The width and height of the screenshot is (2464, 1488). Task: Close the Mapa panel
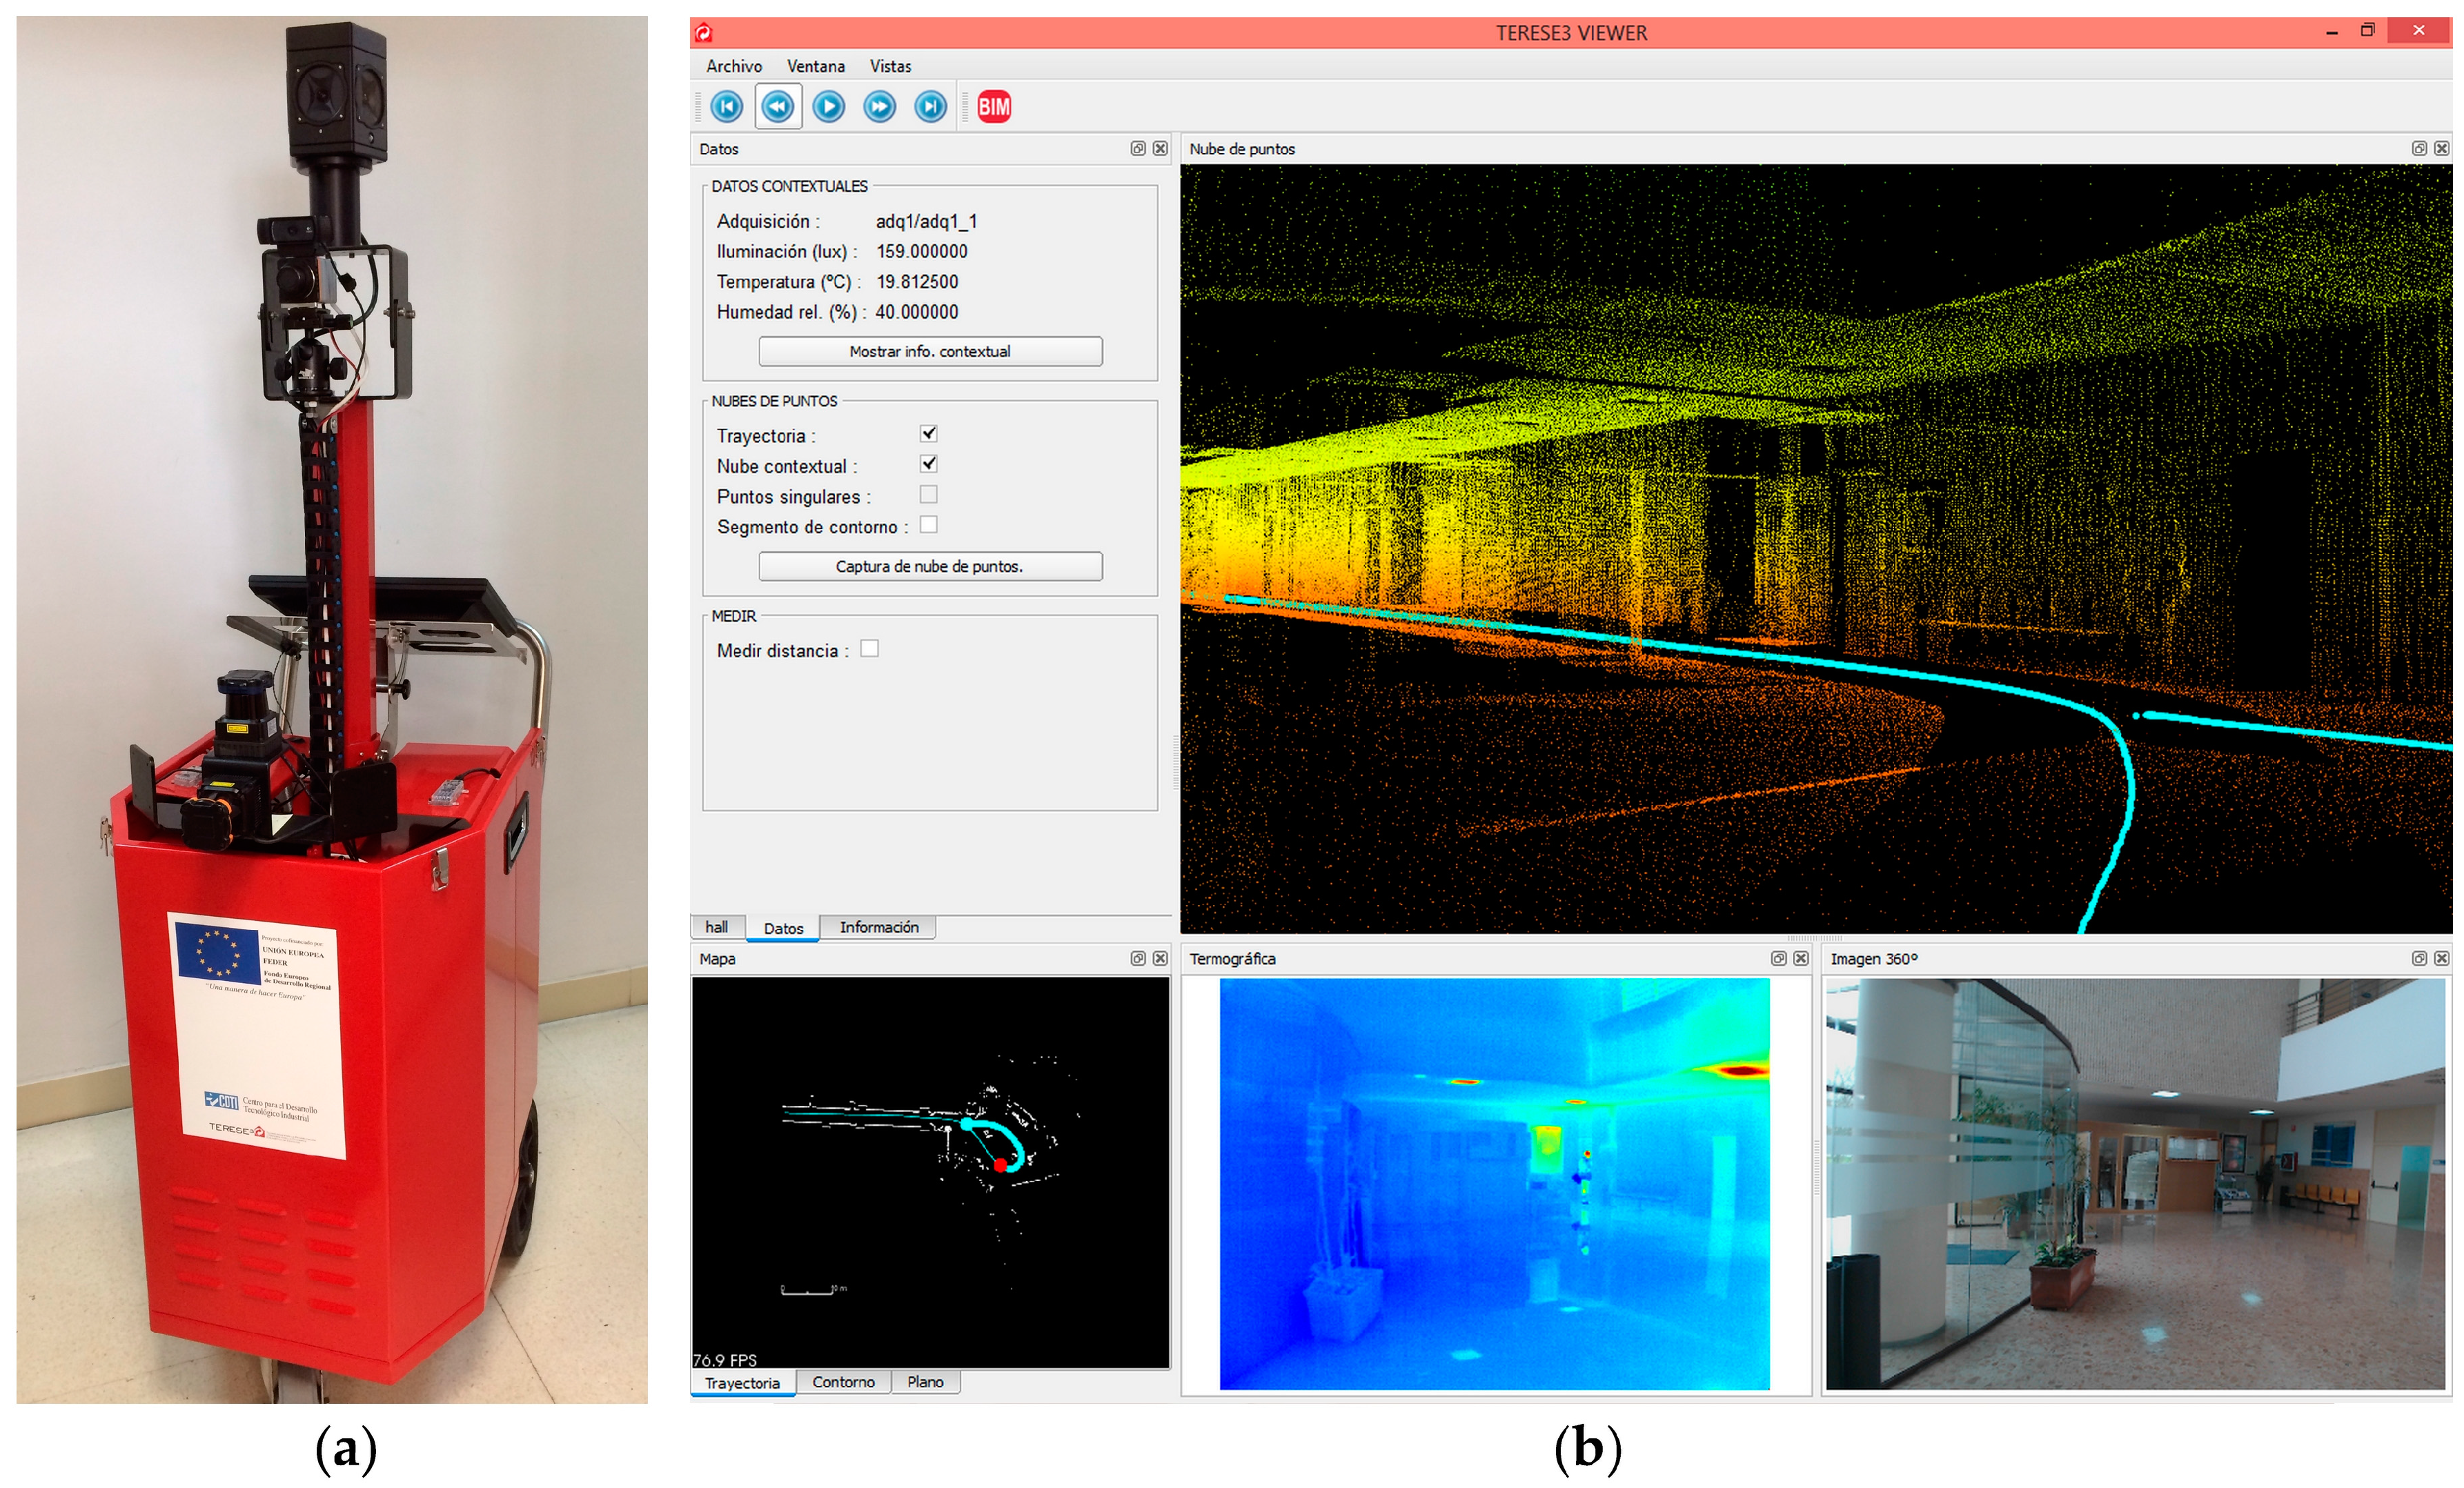(1160, 958)
